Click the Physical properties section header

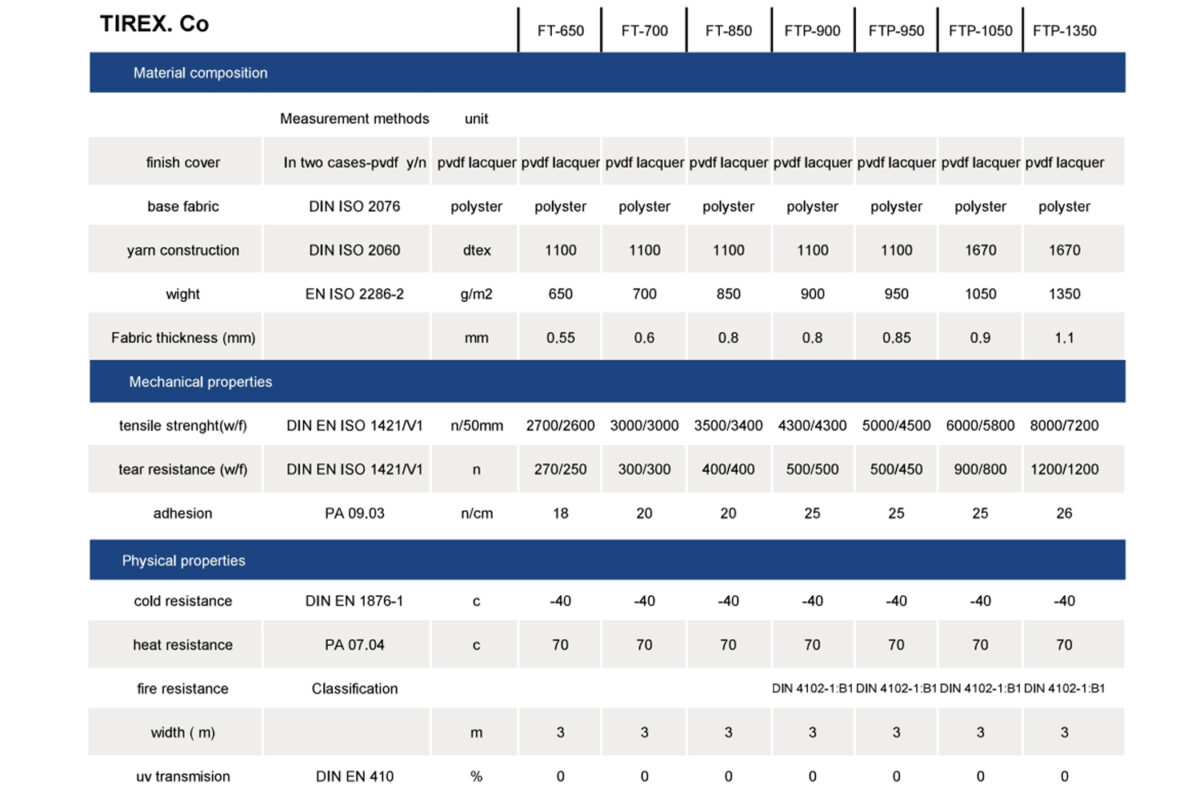pyautogui.click(x=183, y=561)
